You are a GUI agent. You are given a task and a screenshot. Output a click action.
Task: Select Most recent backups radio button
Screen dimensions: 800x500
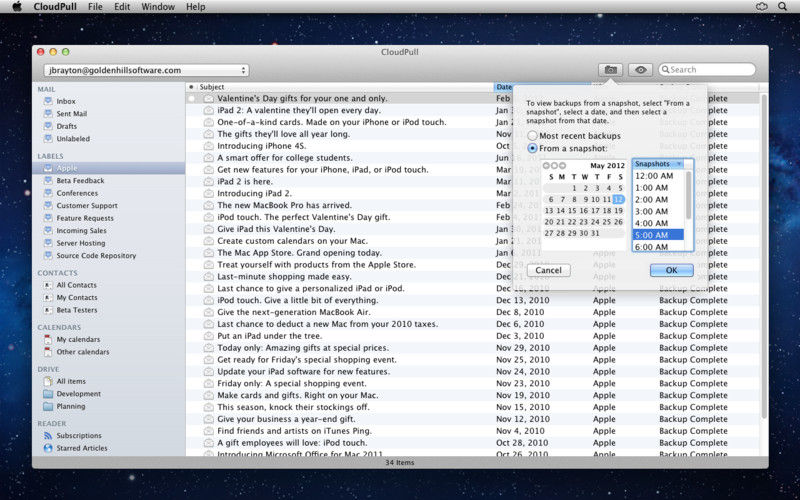(532, 136)
